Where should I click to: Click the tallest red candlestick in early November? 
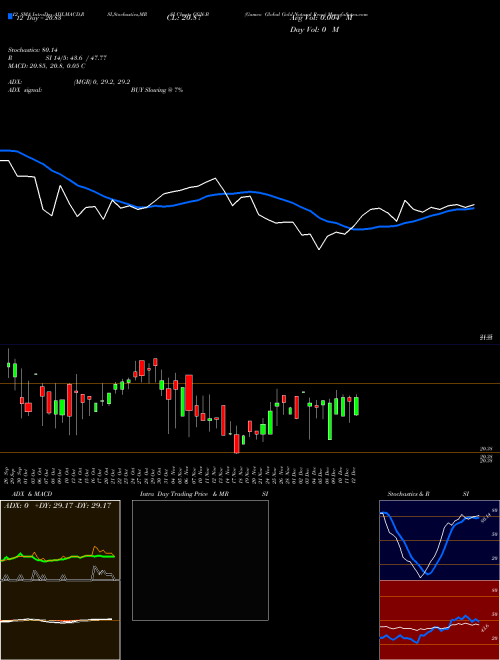pos(189,392)
